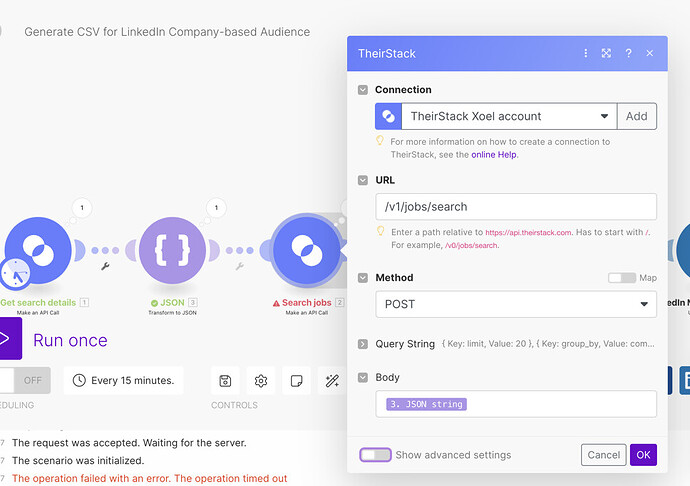Screen dimensions: 690x486
Task: Click the module number 2 badge
Action: (340, 302)
